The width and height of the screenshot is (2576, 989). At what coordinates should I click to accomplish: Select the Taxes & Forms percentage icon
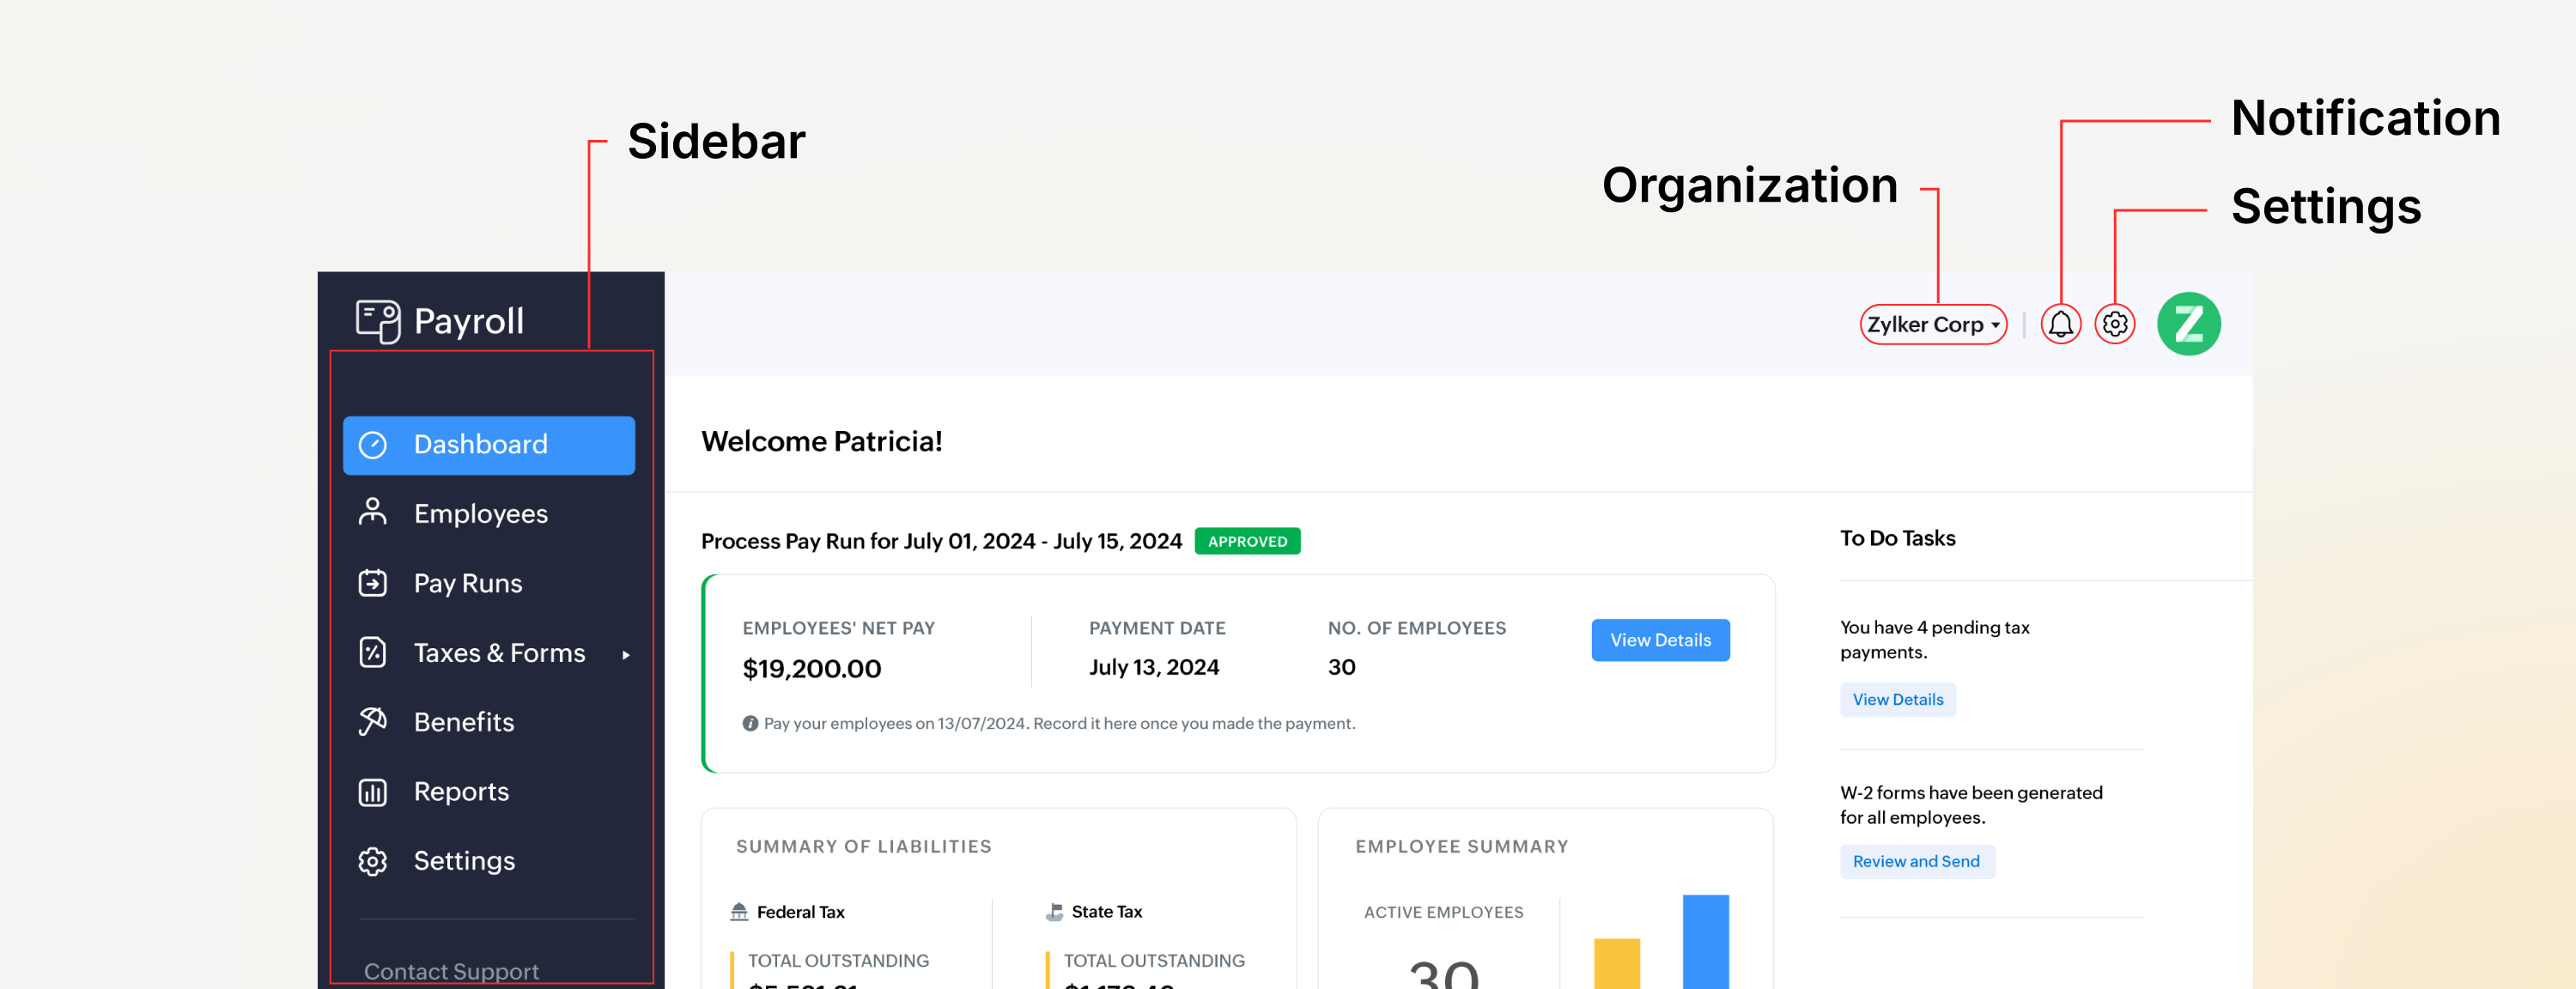[x=374, y=651]
